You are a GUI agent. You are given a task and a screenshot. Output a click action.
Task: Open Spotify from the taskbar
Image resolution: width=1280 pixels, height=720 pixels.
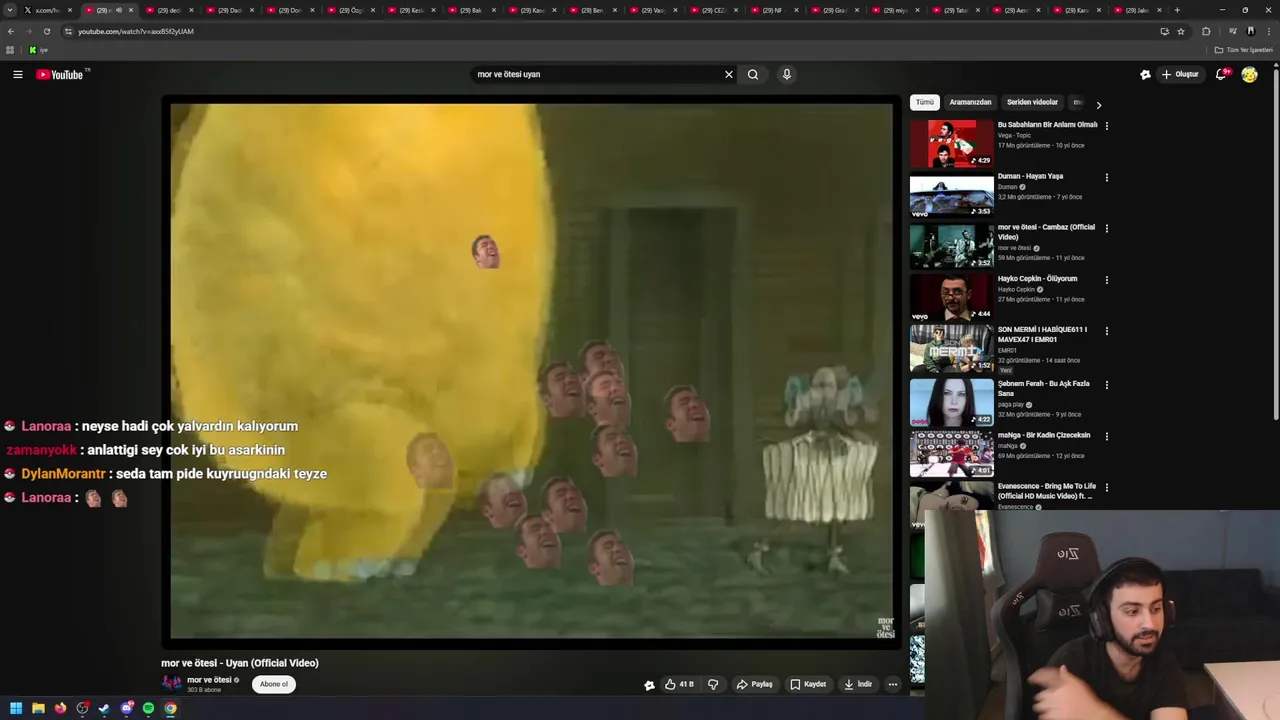148,708
